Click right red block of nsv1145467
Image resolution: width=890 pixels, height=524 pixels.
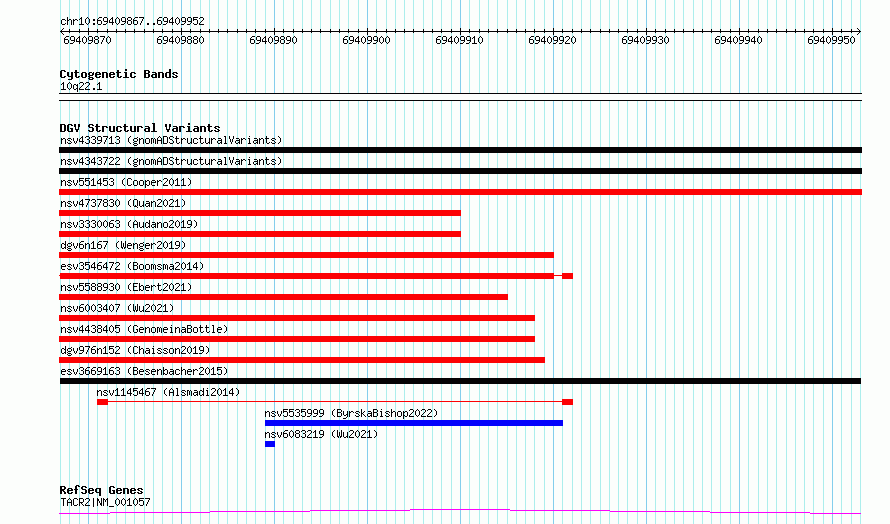567,402
